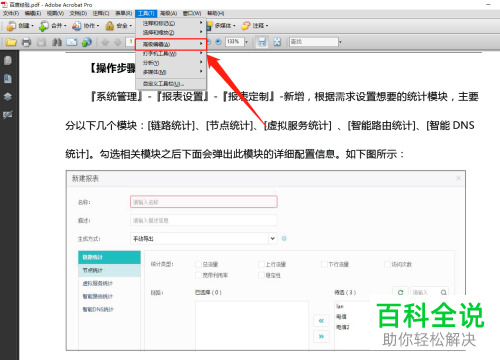
Task: Select the lan entry in 待选 list
Action: tap(340, 306)
